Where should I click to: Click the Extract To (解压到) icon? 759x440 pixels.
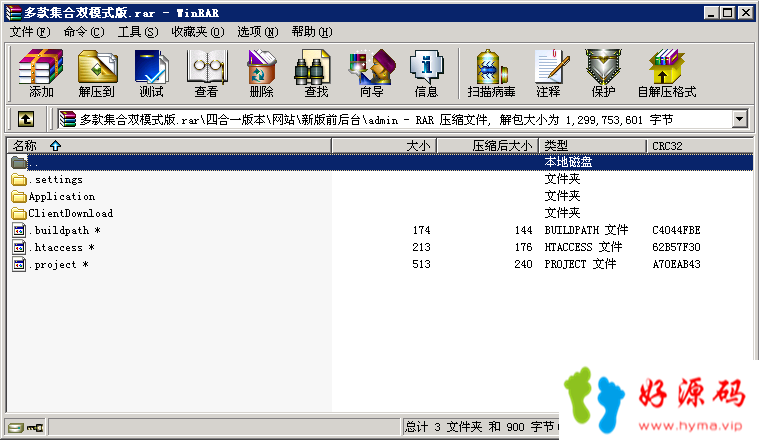tap(97, 73)
